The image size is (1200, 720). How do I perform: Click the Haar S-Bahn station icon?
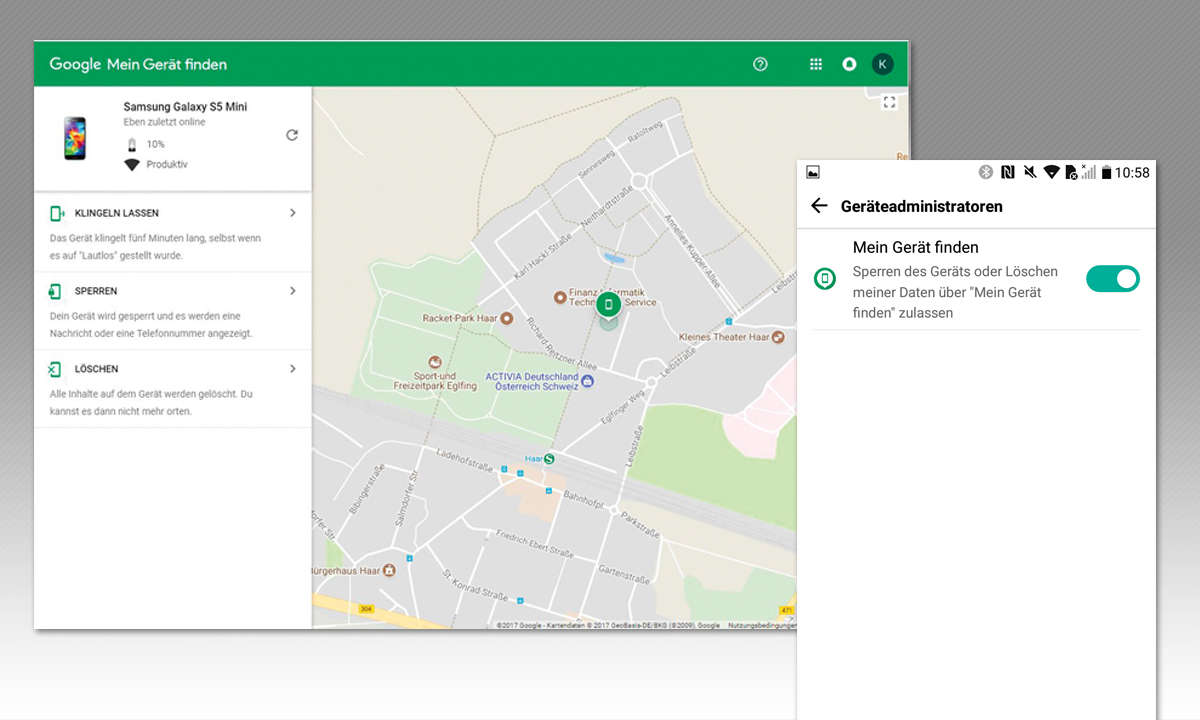pos(548,458)
